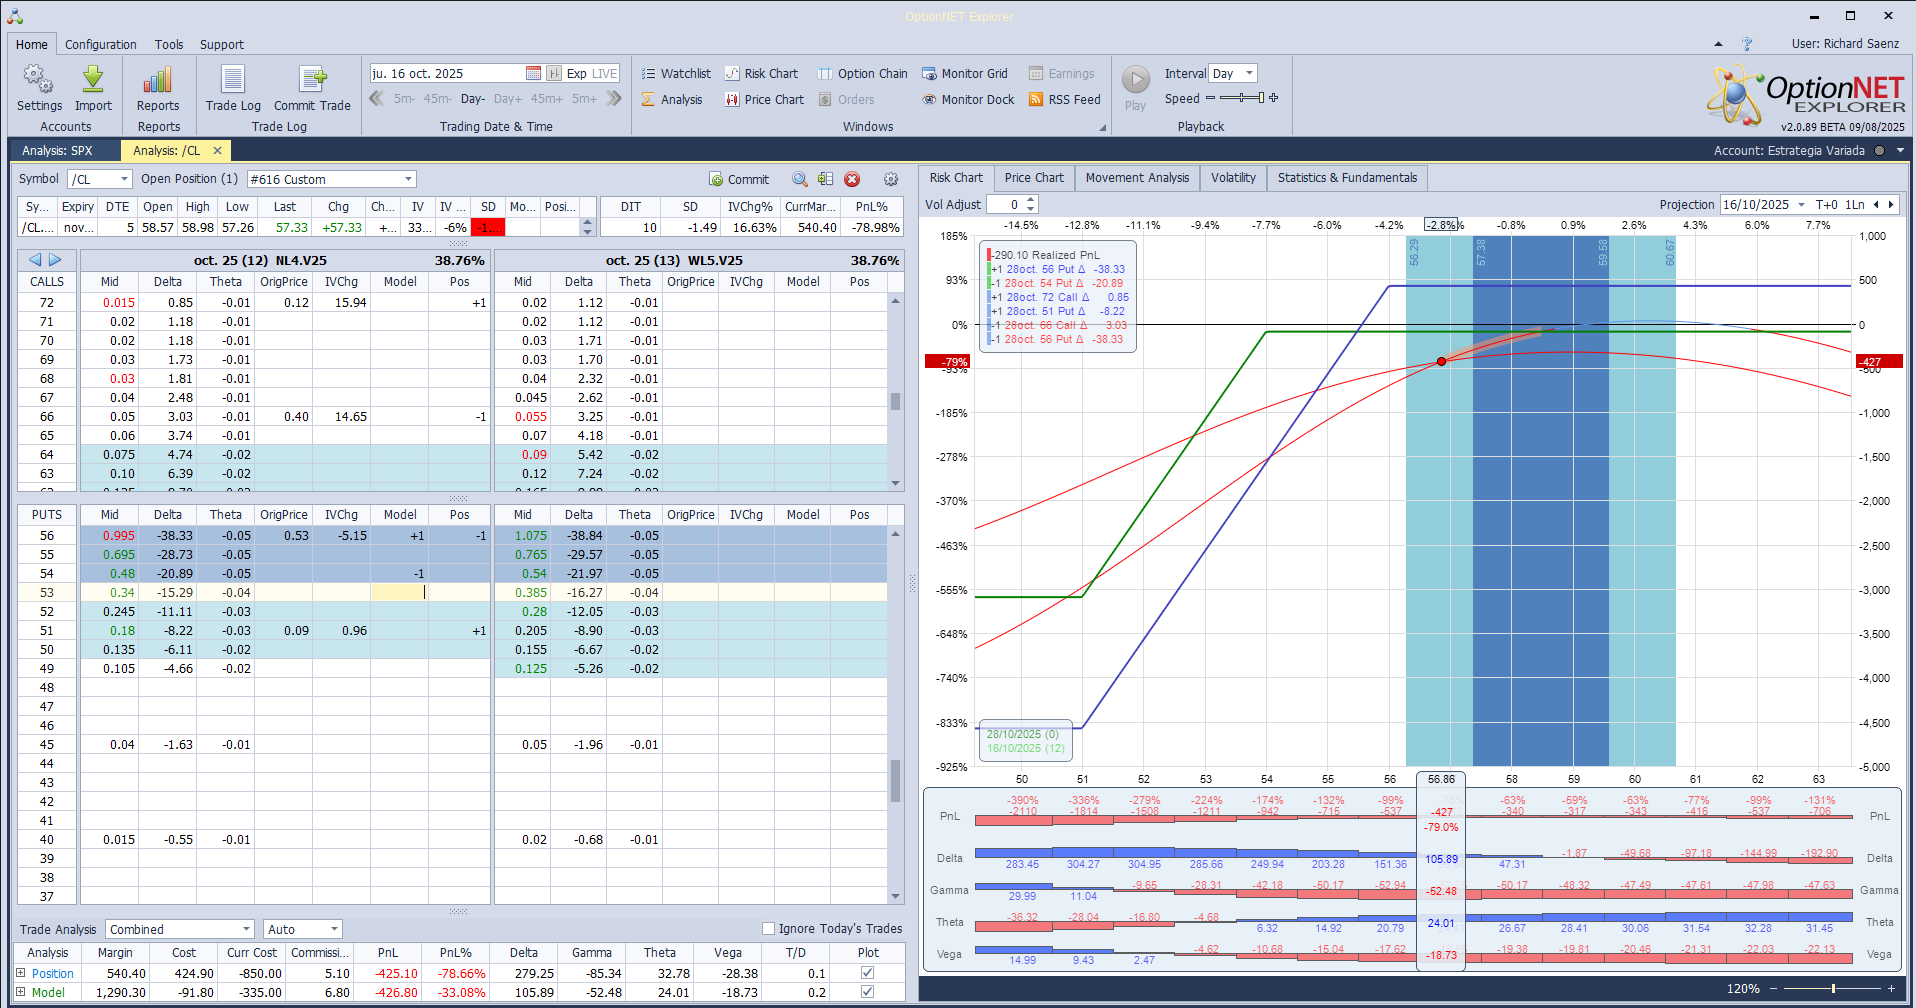This screenshot has height=1008, width=1916.
Task: Open the Watchlist window
Action: 676,73
